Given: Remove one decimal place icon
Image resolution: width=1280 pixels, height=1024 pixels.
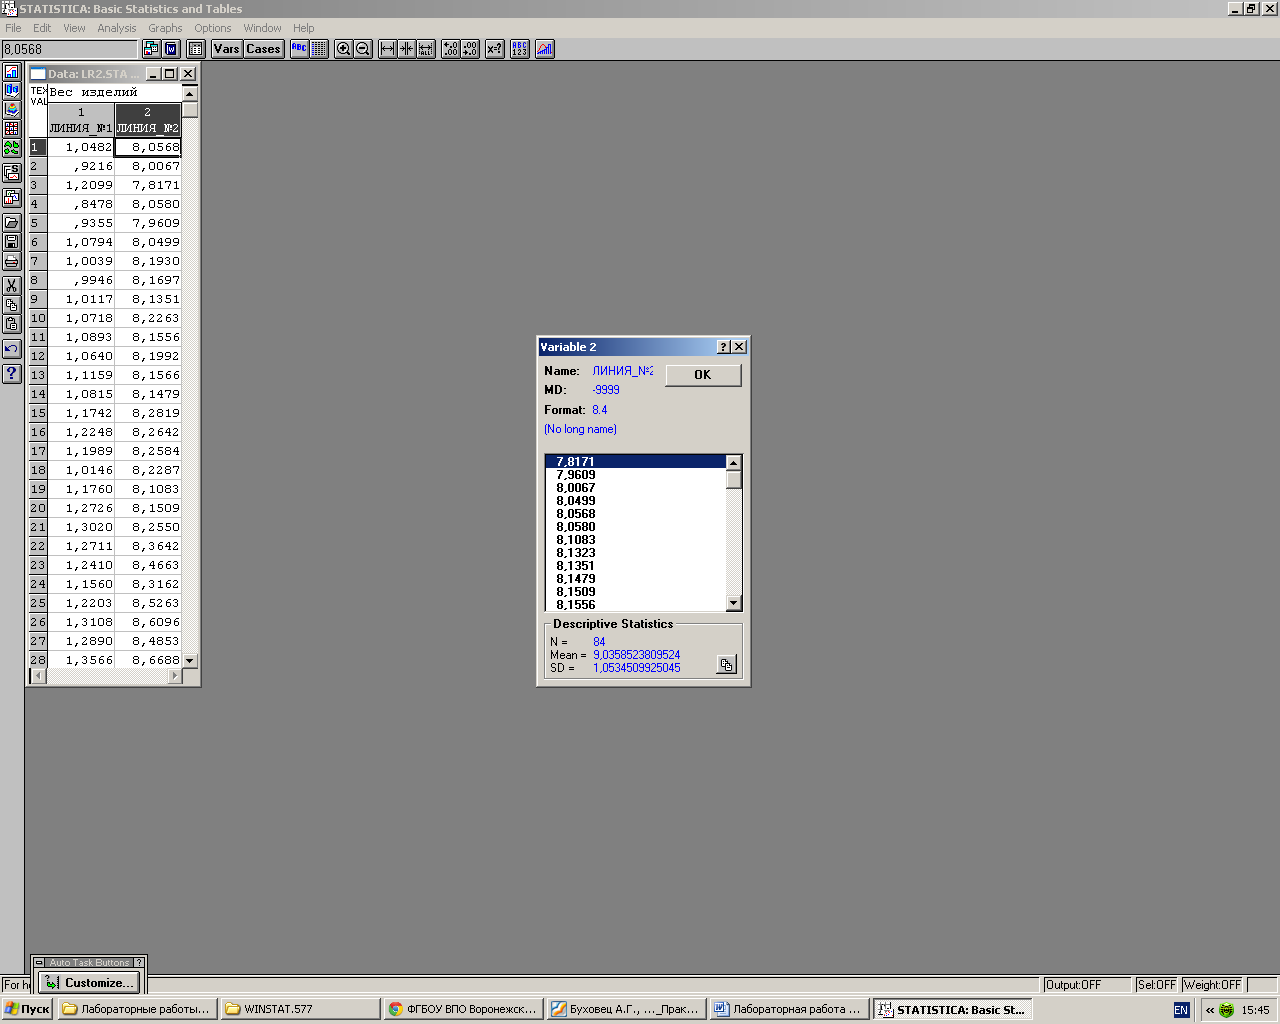Looking at the screenshot, I should coord(470,49).
